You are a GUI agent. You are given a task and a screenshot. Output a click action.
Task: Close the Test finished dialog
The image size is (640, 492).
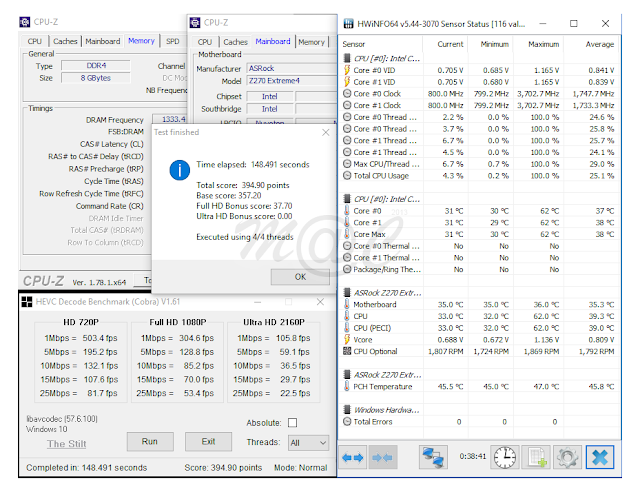[325, 132]
